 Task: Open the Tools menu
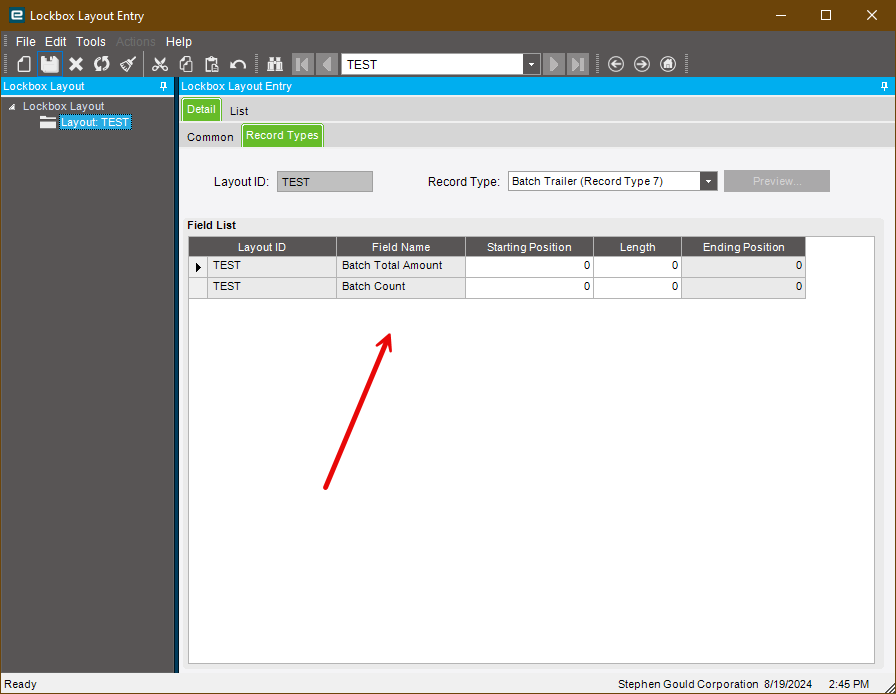pyautogui.click(x=91, y=42)
